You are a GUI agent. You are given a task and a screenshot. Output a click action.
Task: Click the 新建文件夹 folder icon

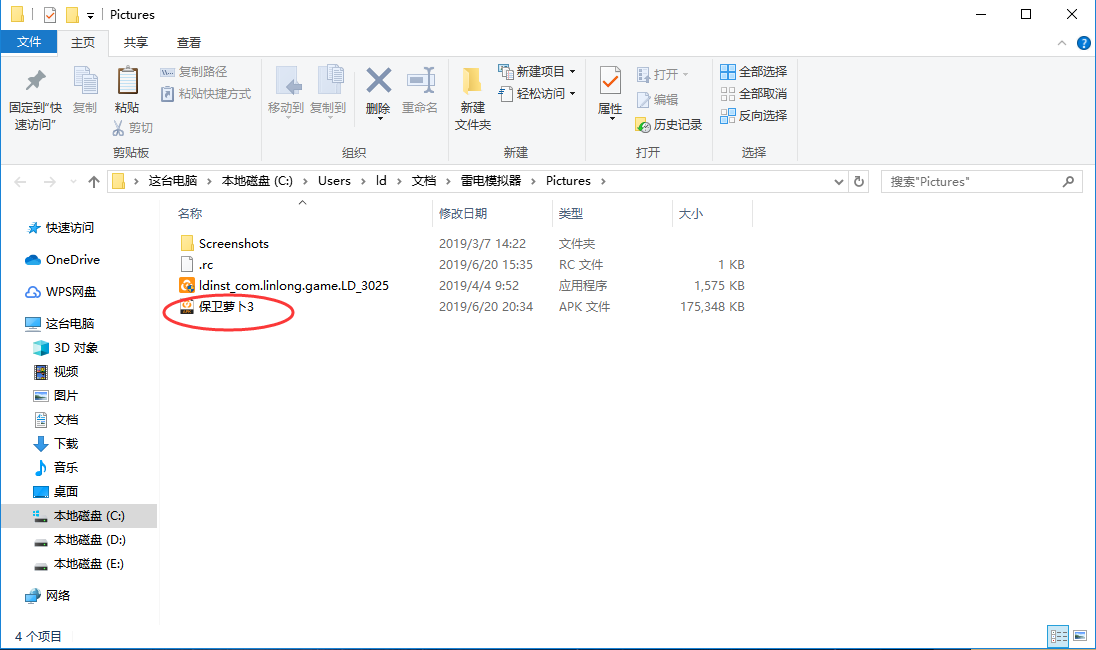472,81
